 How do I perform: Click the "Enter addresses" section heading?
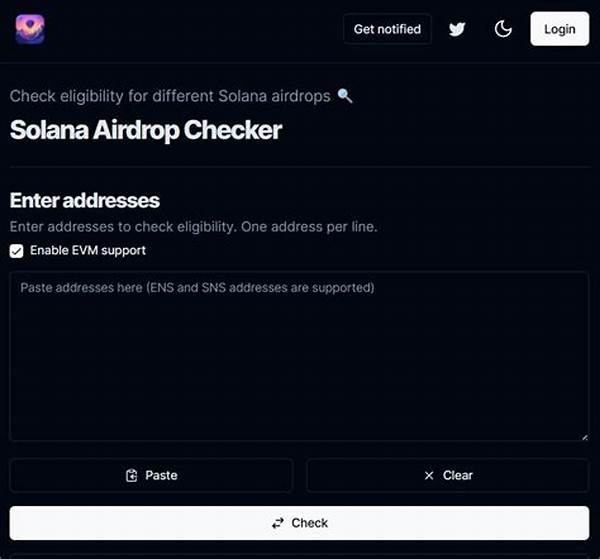click(85, 201)
